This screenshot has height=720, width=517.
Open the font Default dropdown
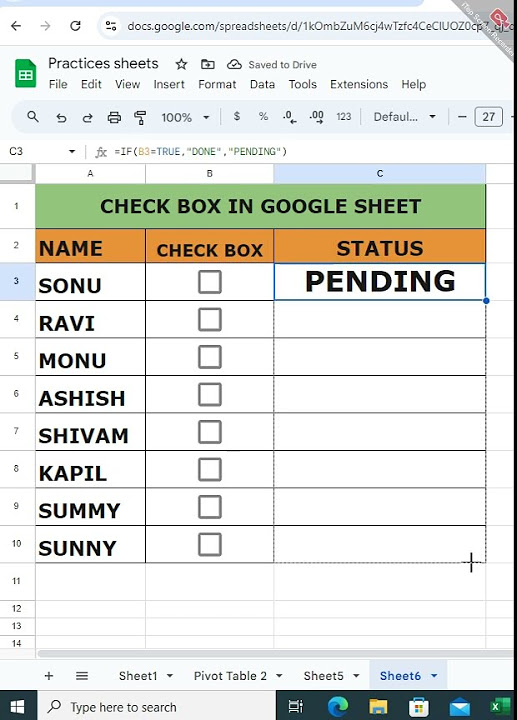(405, 117)
